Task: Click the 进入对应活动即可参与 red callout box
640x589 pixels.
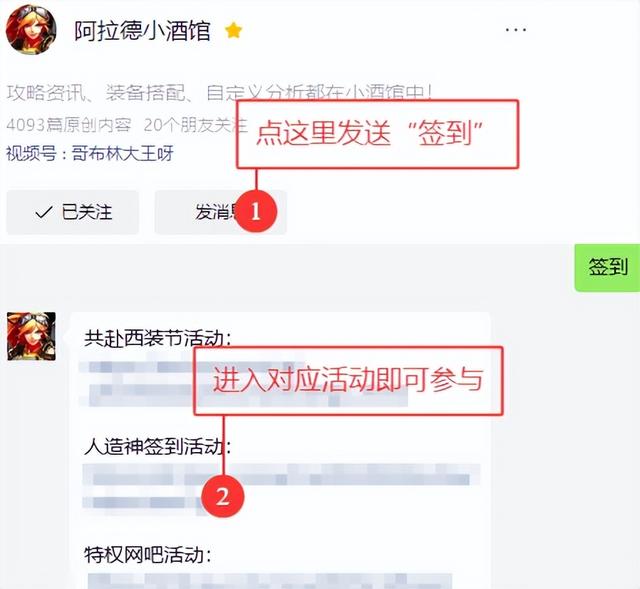Action: pos(348,380)
